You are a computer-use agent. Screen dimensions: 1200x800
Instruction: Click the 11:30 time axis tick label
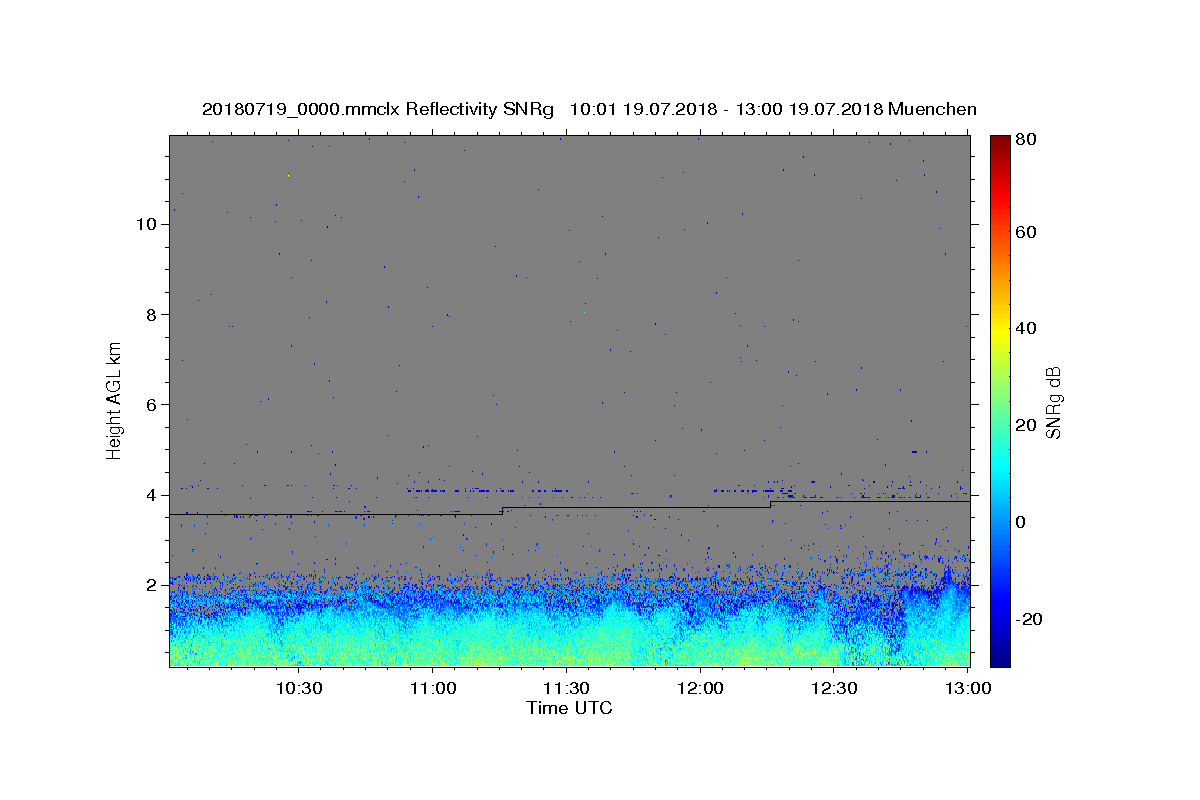point(566,688)
